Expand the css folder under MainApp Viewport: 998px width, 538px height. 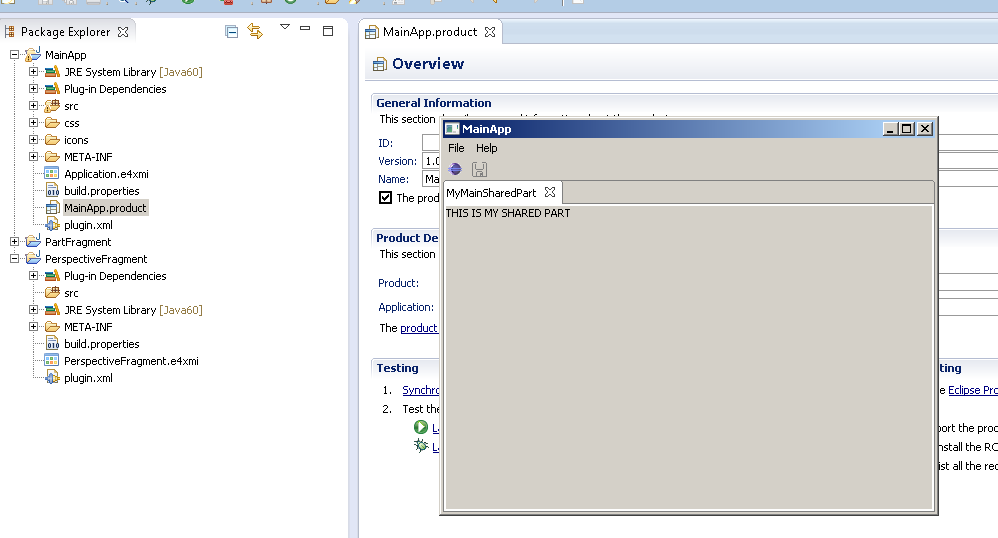pos(34,123)
